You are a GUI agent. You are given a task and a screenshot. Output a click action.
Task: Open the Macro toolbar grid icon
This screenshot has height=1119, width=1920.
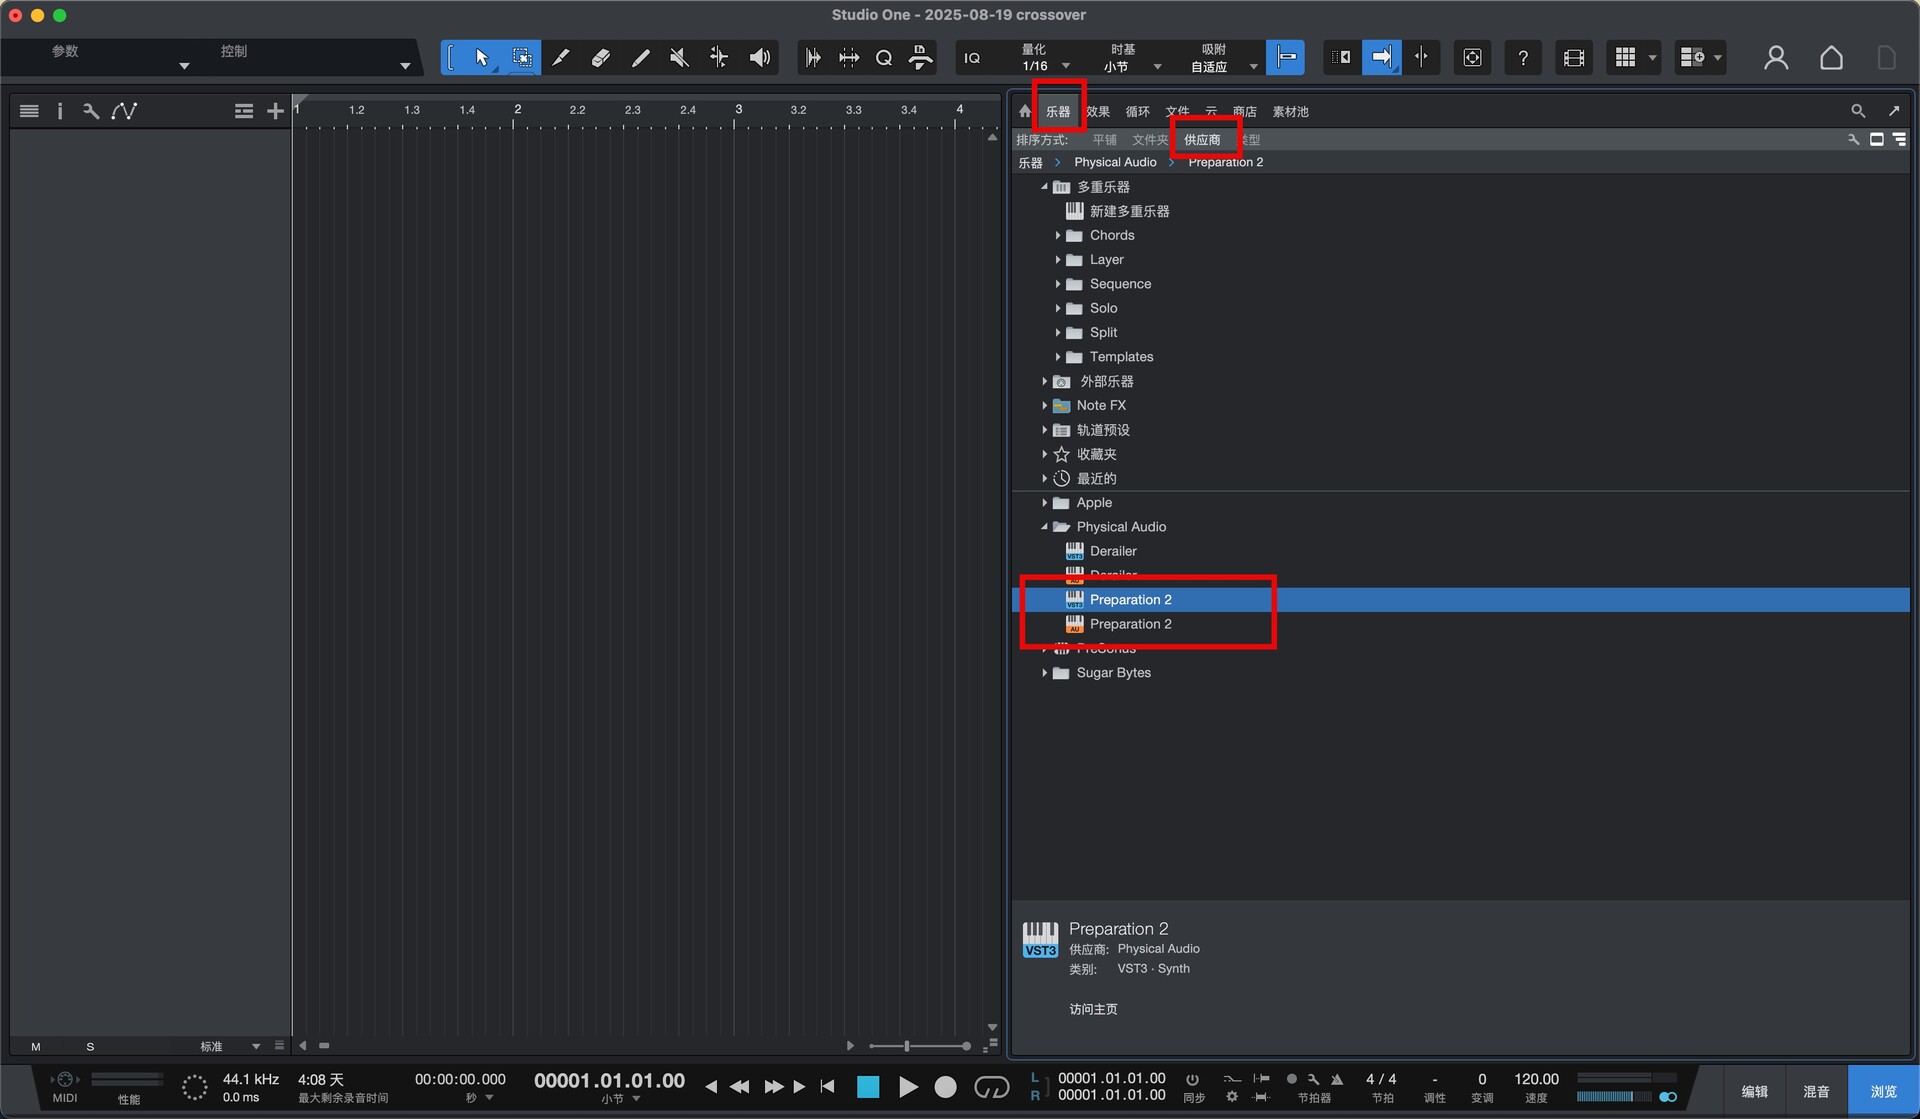click(x=1626, y=58)
